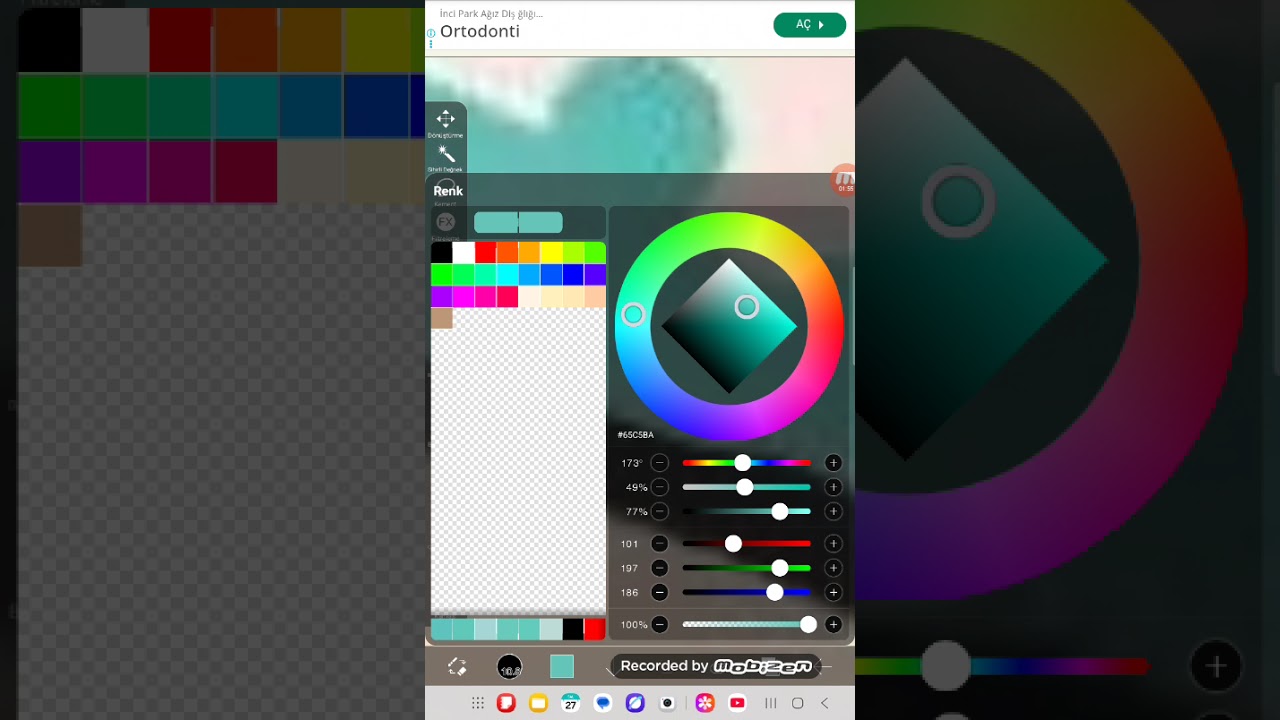Screen dimensions: 1280x720
Task: Tap the Android recents navigation button
Action: pos(771,703)
